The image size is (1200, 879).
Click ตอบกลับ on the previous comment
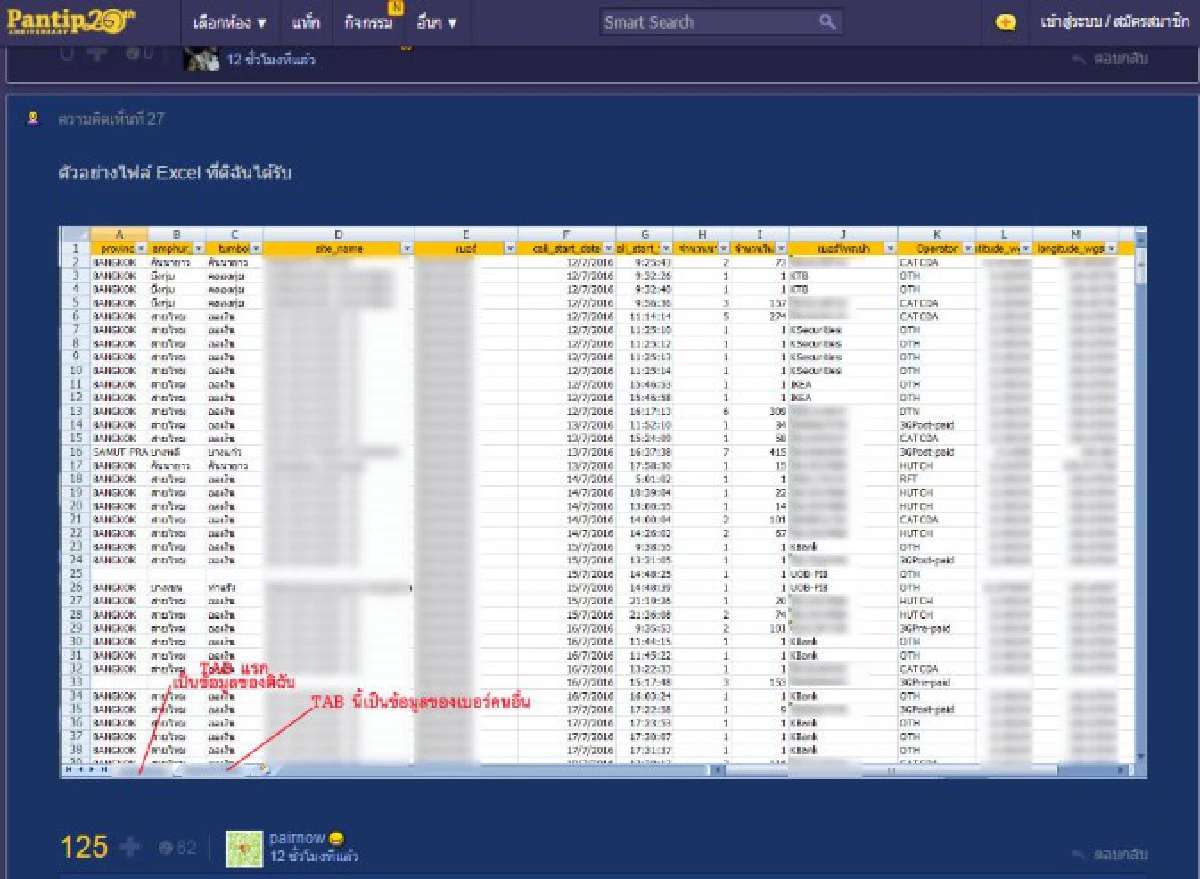1109,59
